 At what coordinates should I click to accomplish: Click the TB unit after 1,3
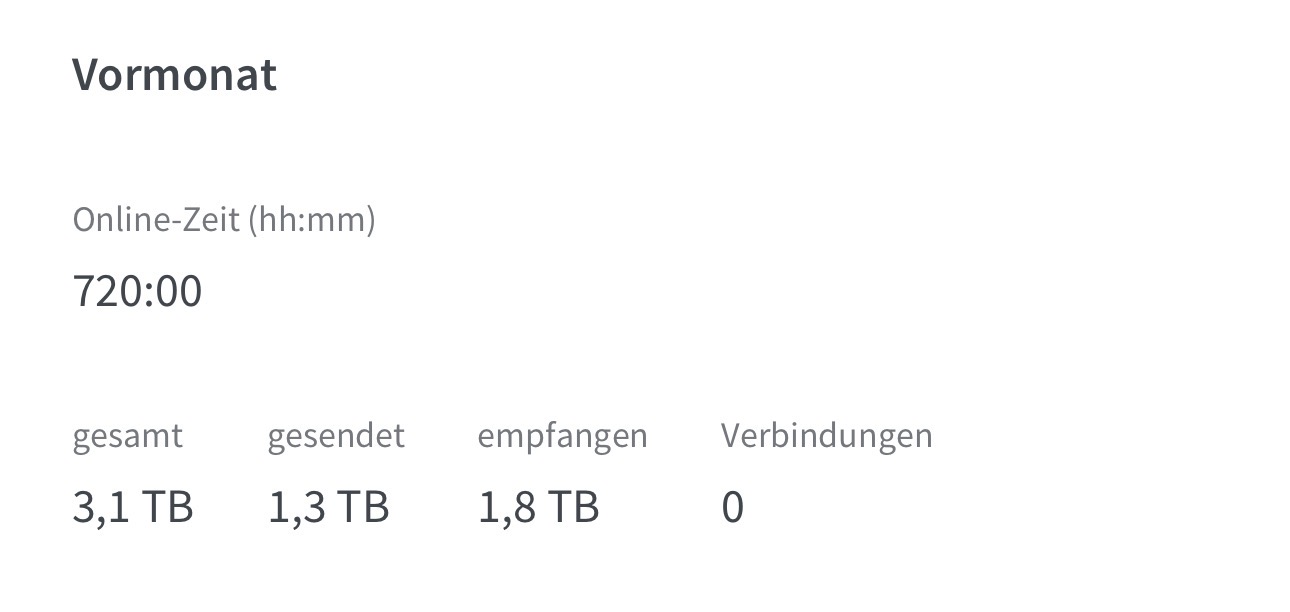click(x=362, y=508)
